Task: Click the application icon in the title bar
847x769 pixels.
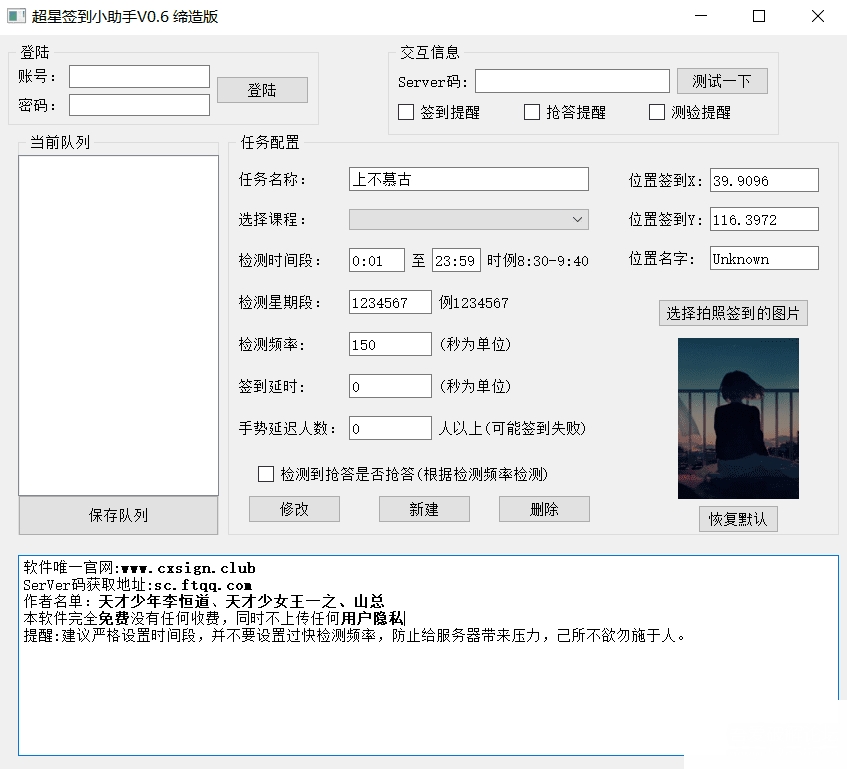Action: (14, 16)
